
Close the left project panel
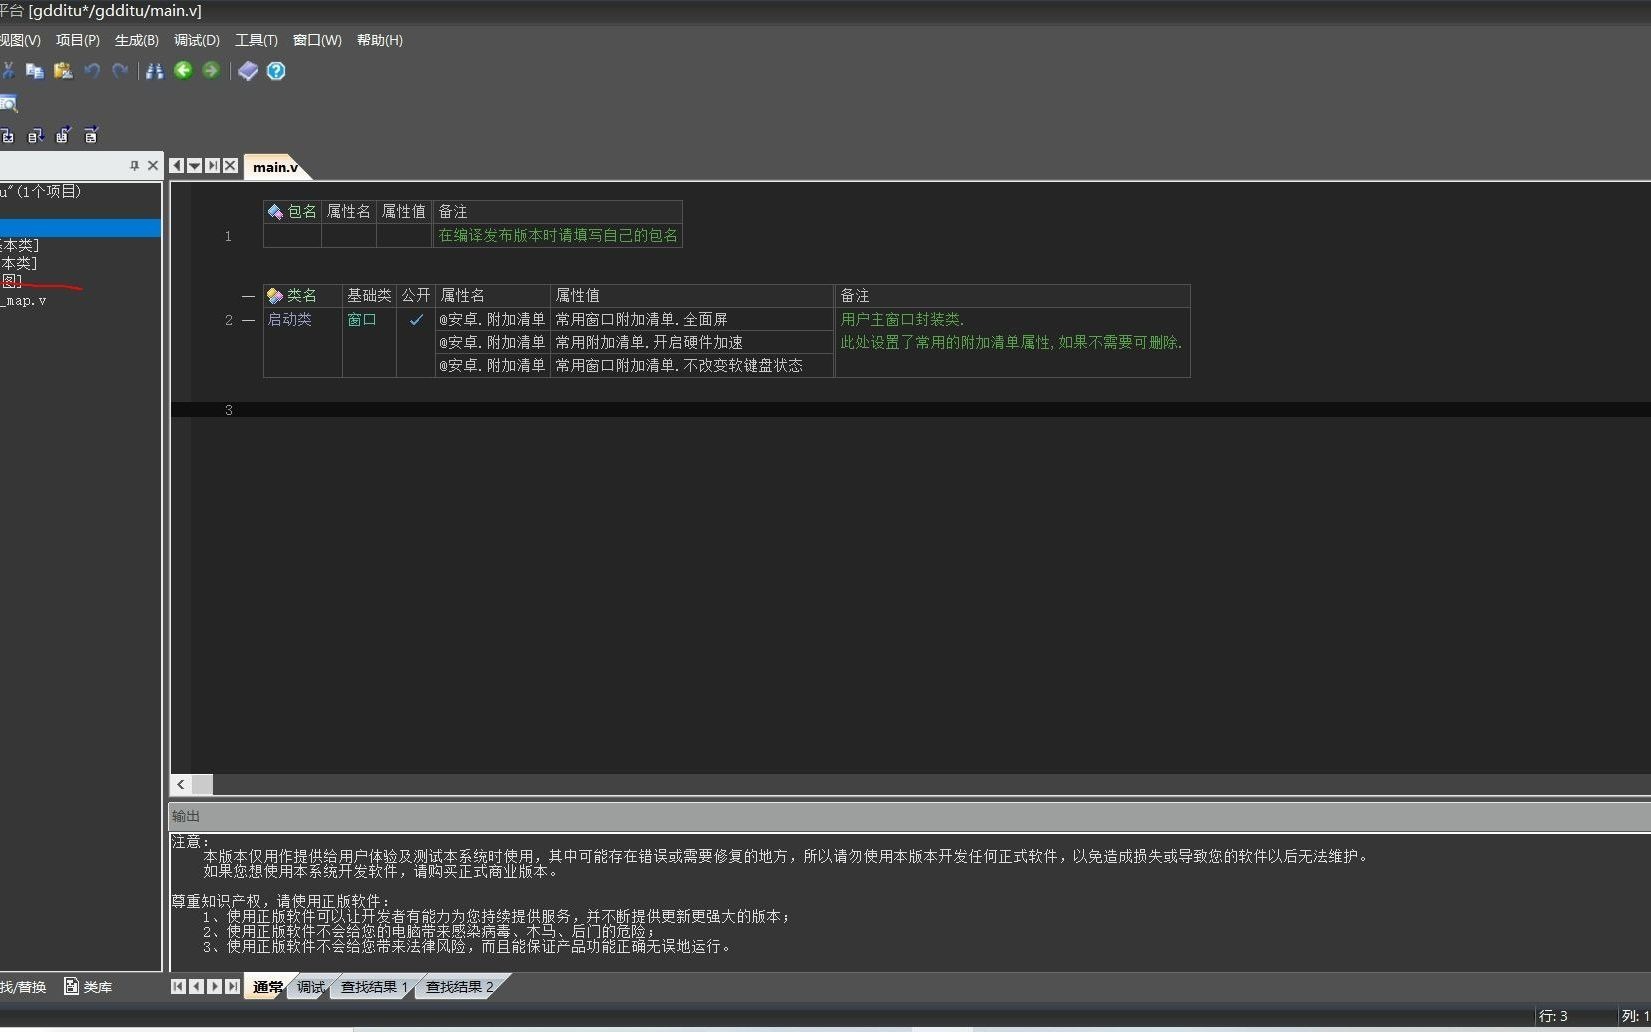pyautogui.click(x=153, y=166)
